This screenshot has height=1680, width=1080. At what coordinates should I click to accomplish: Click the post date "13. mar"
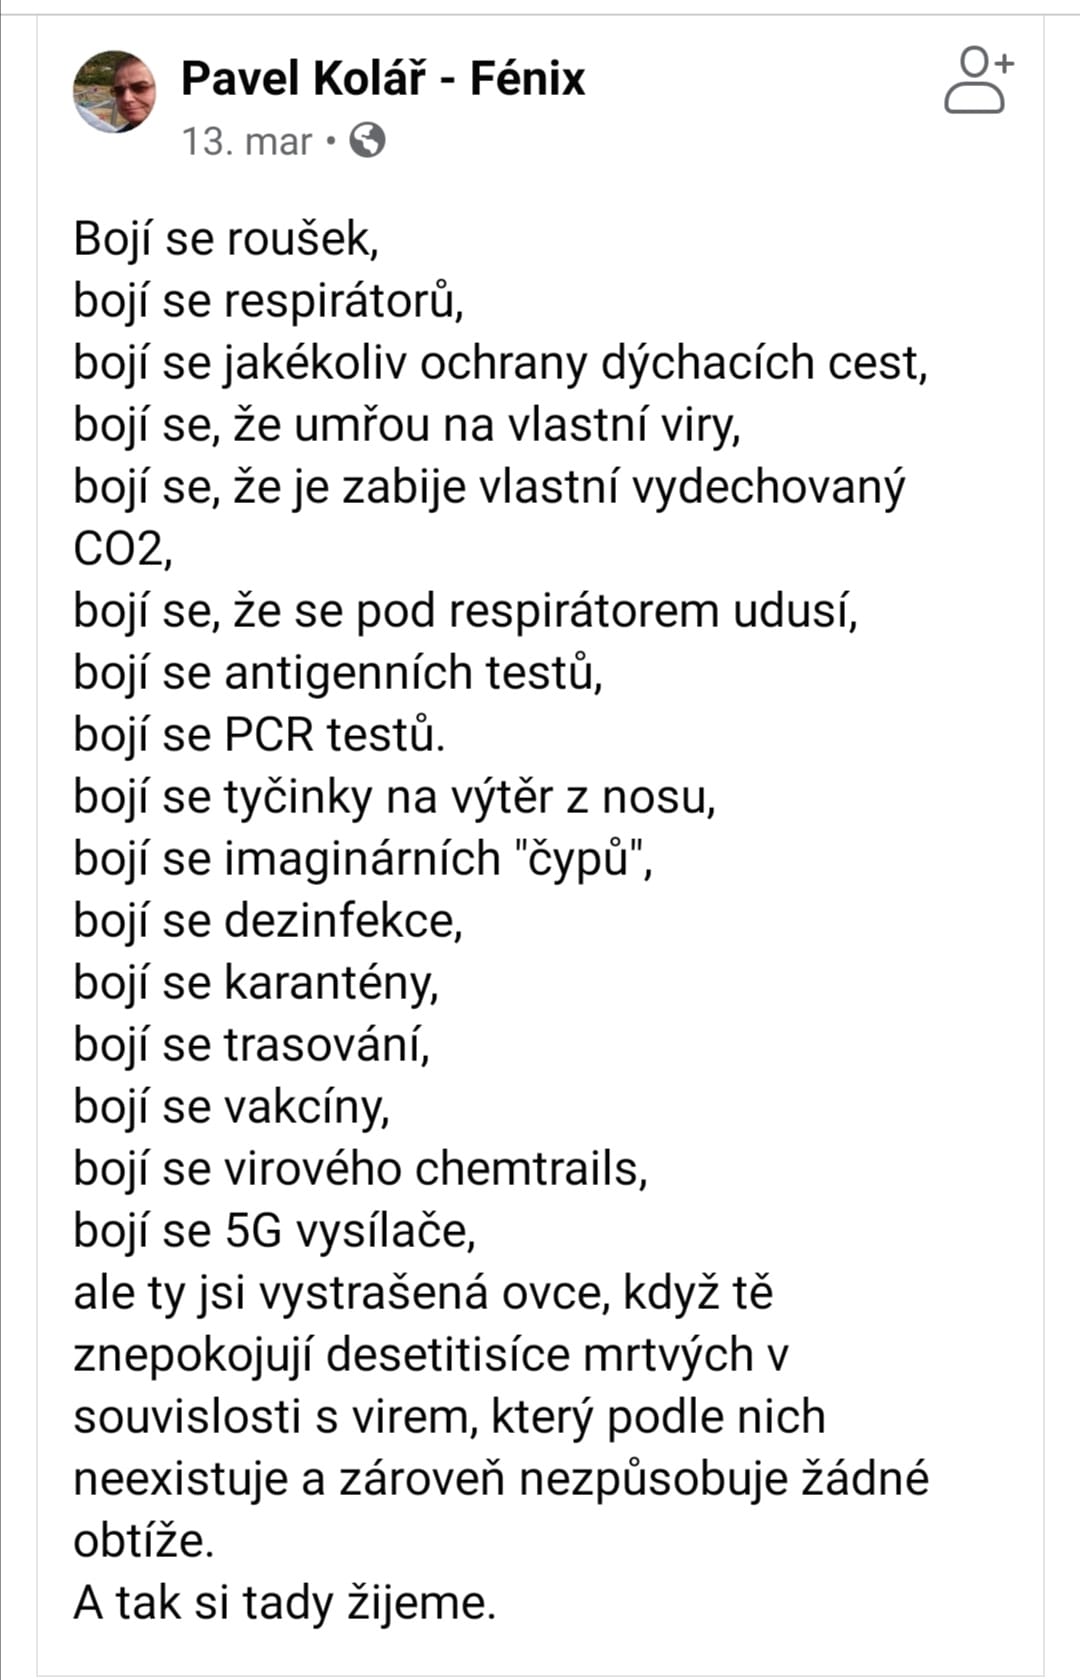click(247, 141)
